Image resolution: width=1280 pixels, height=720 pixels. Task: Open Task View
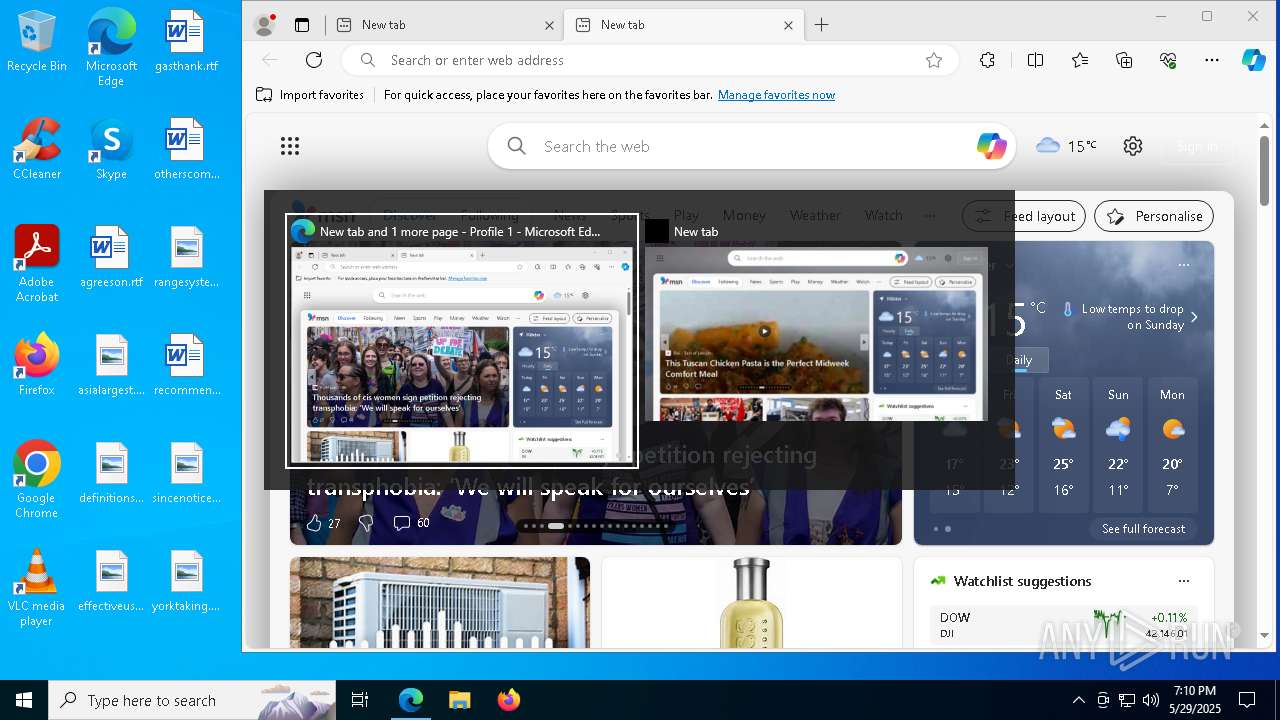(x=360, y=700)
